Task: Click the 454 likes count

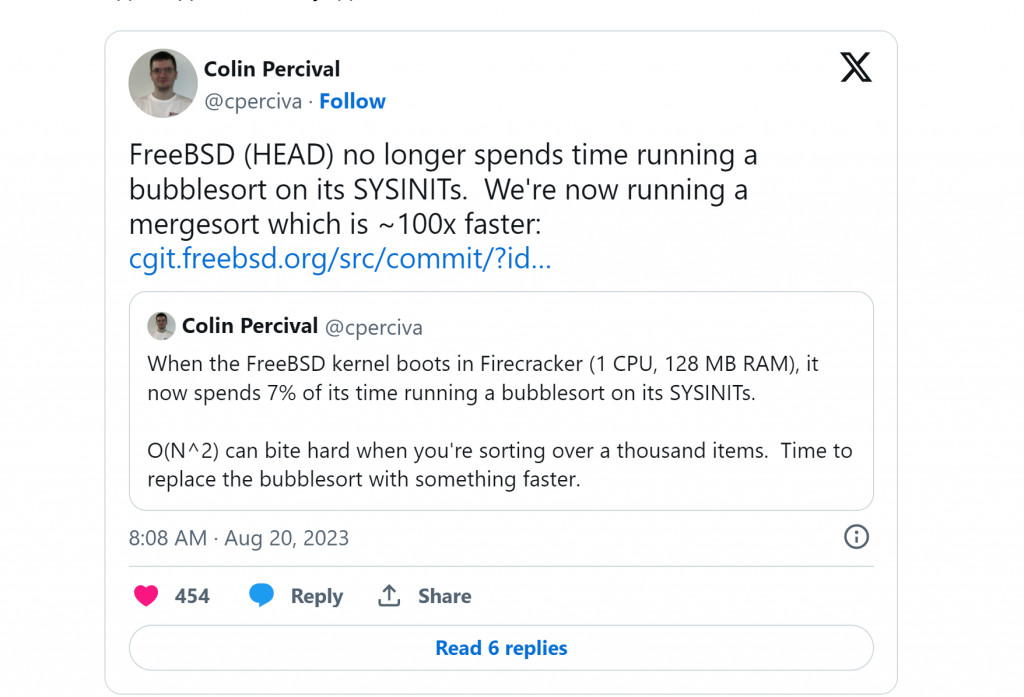Action: 192,596
